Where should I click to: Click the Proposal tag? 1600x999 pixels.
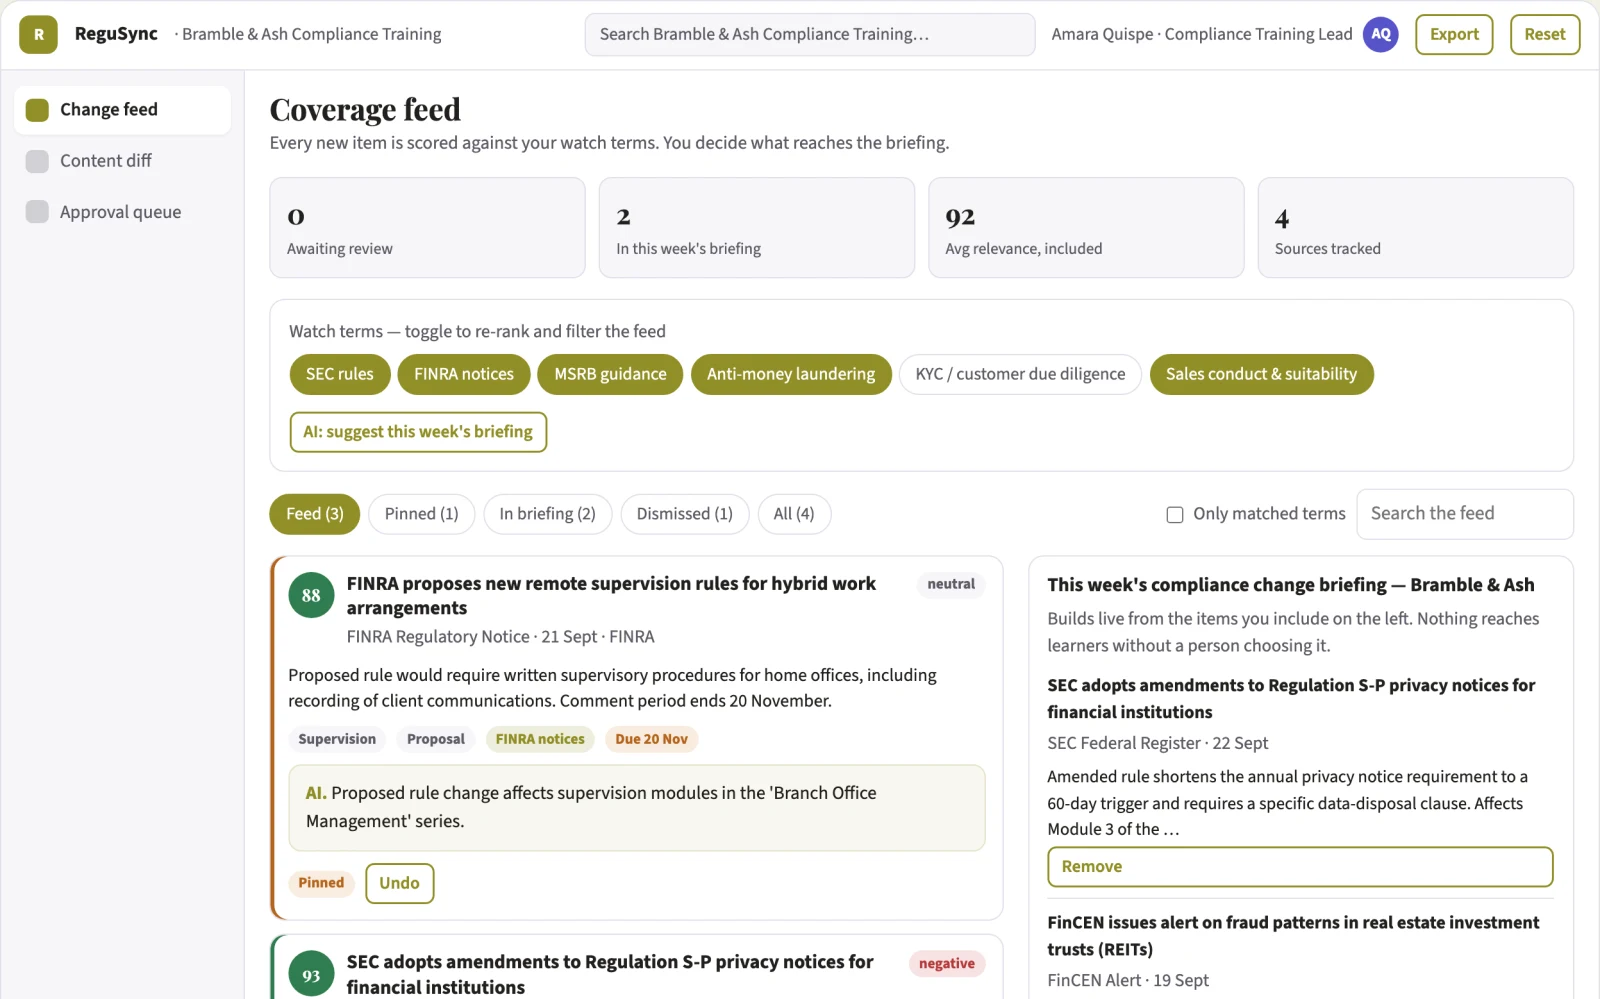[436, 739]
